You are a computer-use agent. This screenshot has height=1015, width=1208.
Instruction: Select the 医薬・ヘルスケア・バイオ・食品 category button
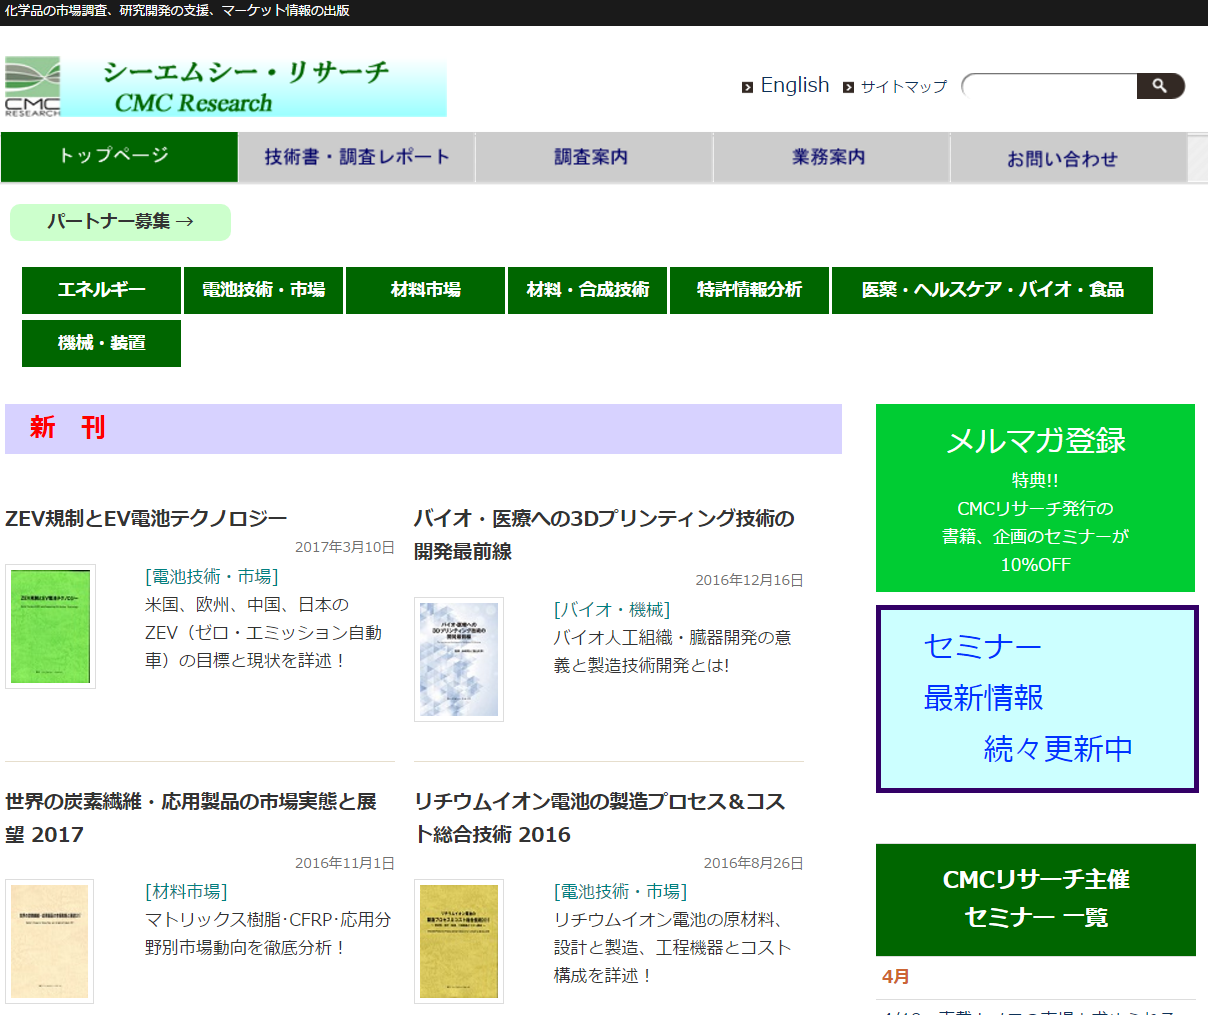pos(992,290)
